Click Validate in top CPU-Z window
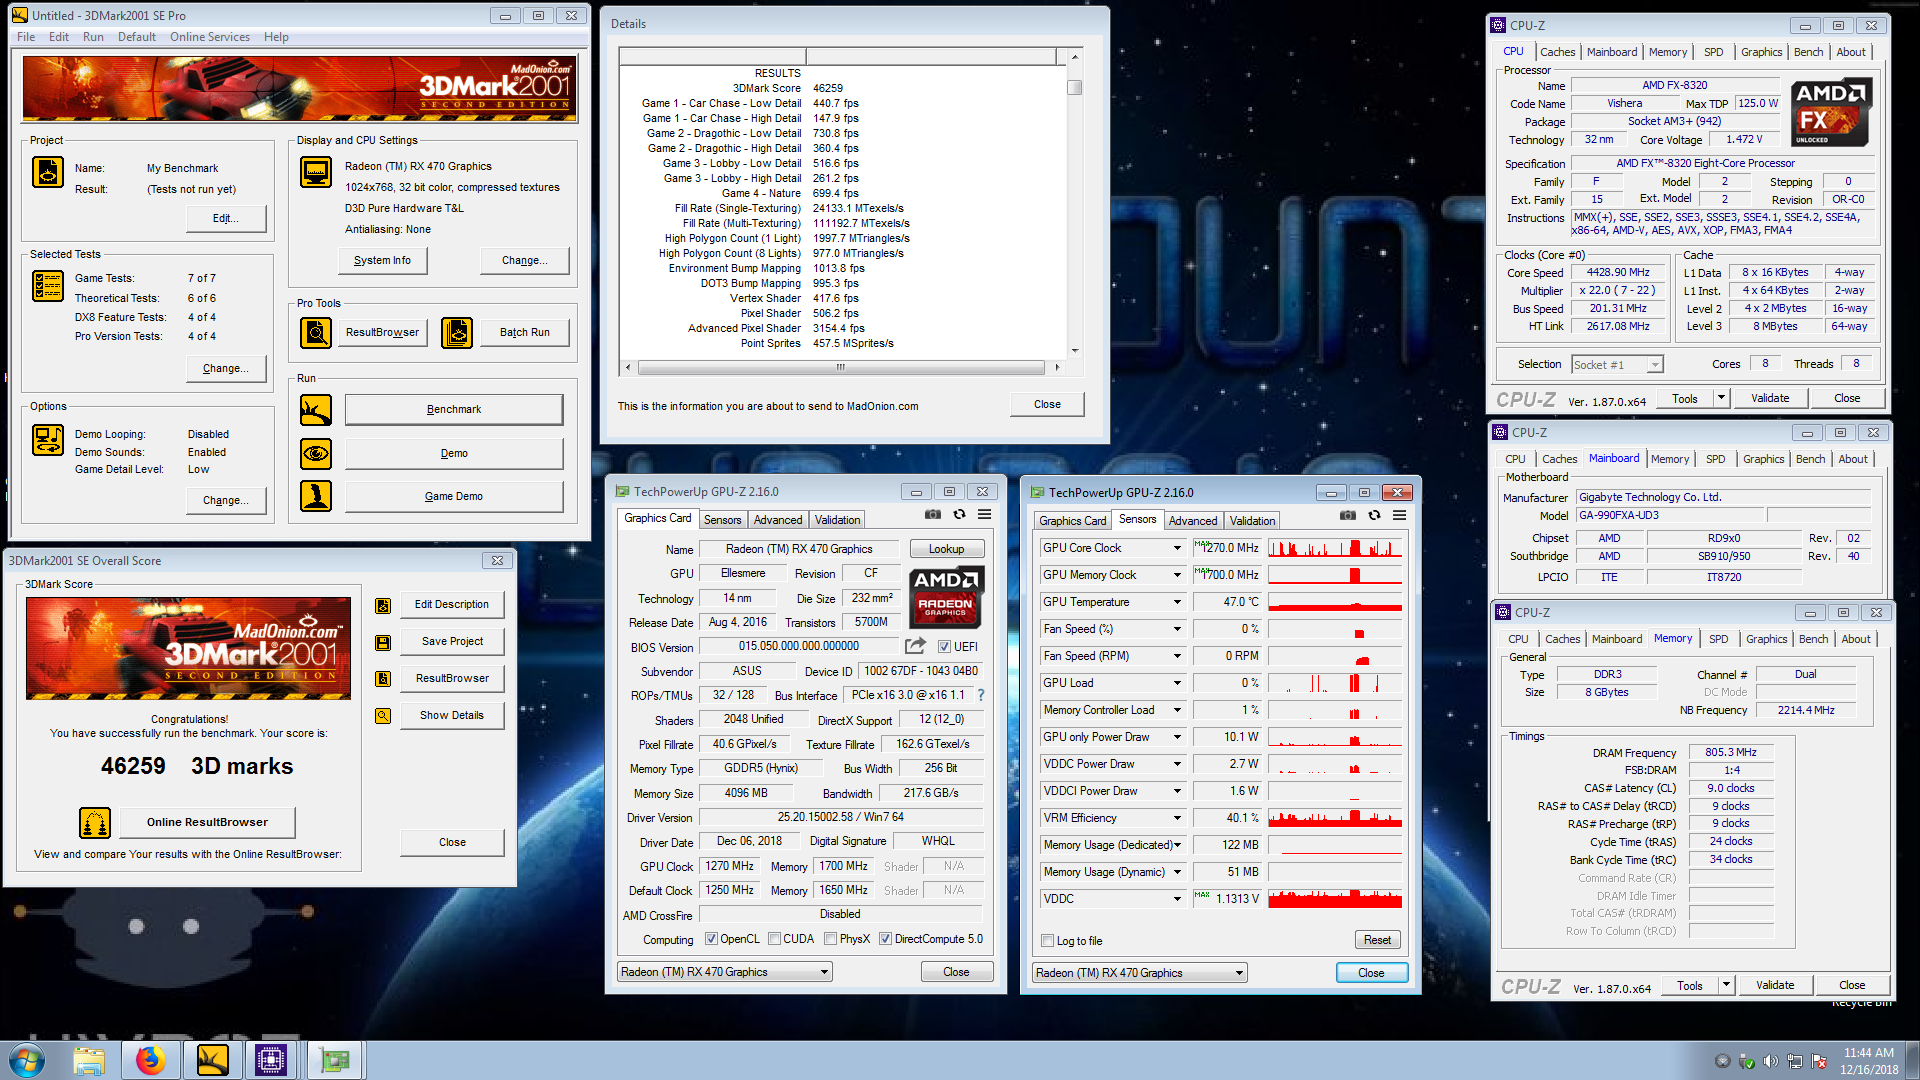Image resolution: width=1920 pixels, height=1080 pixels. pos(1770,398)
